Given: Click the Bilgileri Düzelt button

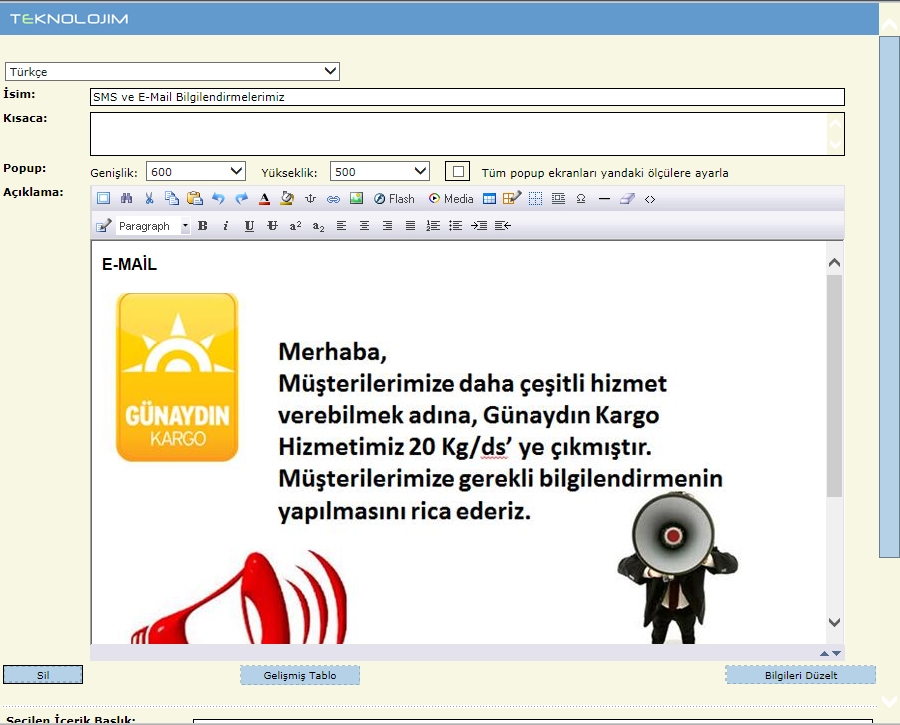Looking at the screenshot, I should click(x=801, y=675).
